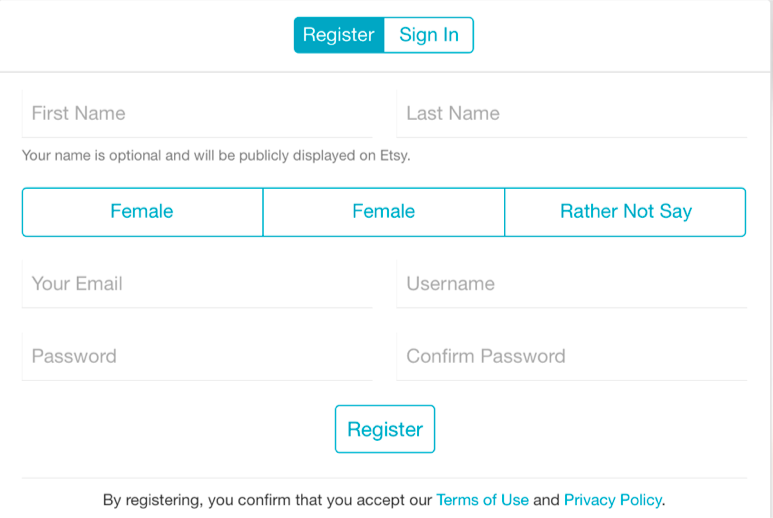773x518 pixels.
Task: Focus the Last Name field
Action: coord(572,113)
